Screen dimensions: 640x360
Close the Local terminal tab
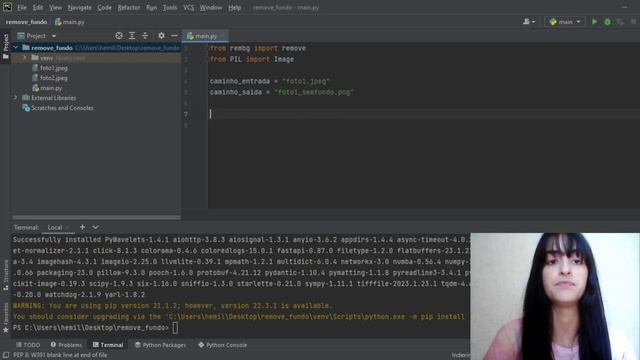pos(68,227)
